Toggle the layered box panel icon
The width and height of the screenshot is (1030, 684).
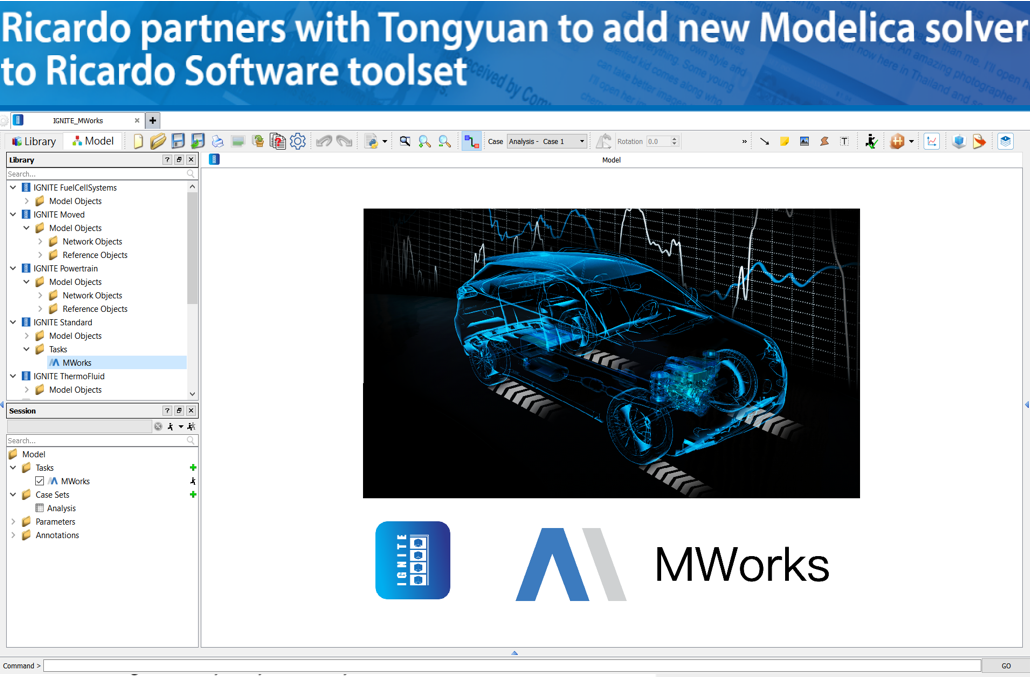point(1005,141)
